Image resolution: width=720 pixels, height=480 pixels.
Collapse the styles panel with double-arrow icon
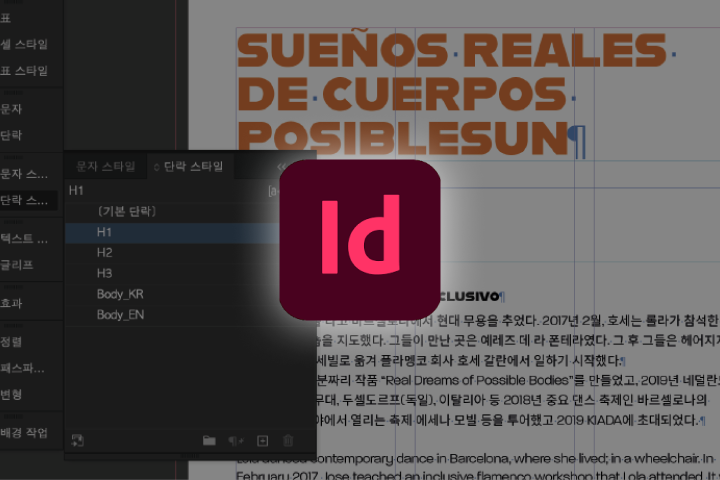click(281, 167)
